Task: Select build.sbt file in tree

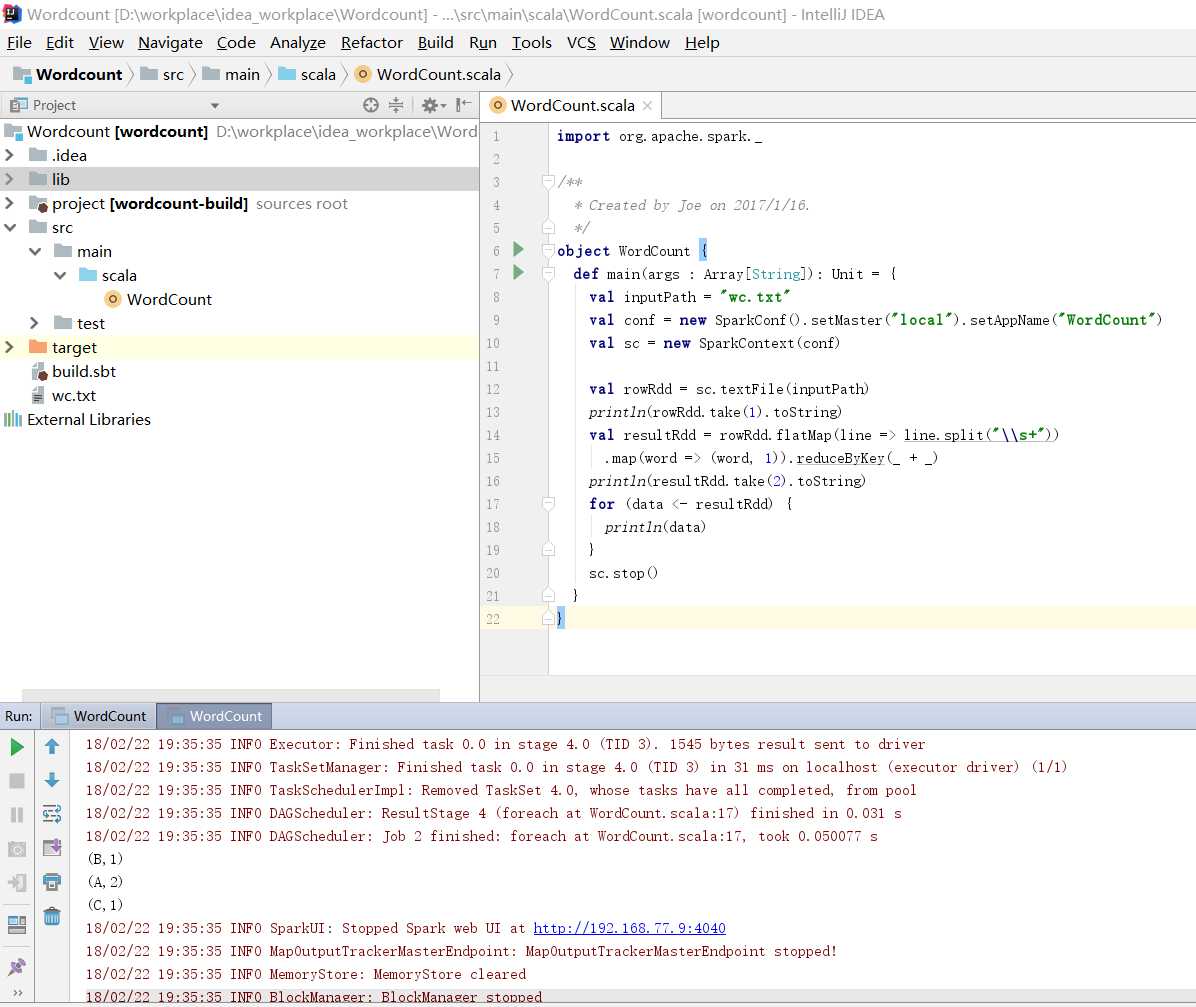Action: coord(74,372)
